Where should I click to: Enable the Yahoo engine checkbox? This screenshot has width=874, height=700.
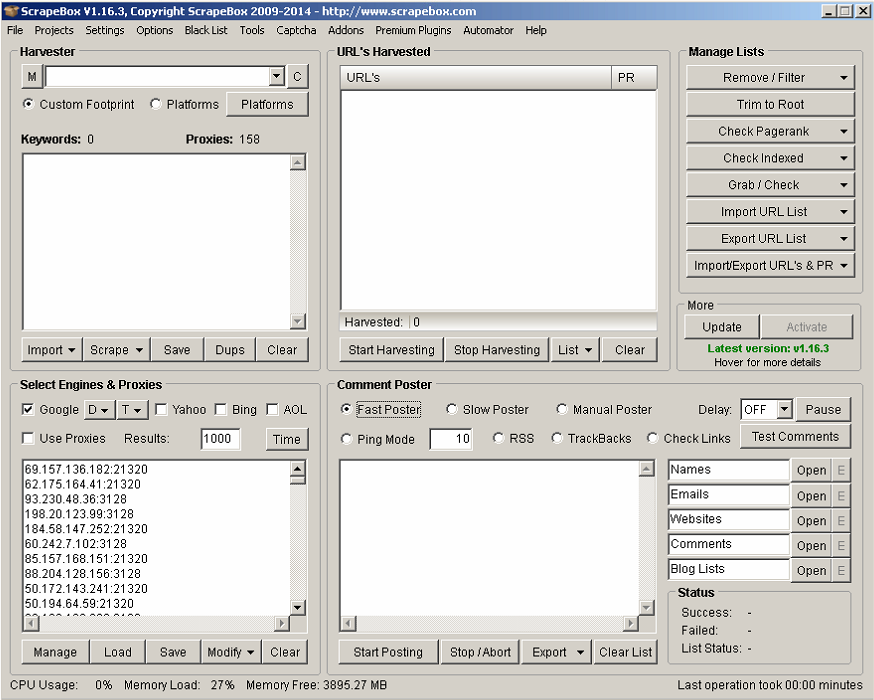(x=161, y=410)
